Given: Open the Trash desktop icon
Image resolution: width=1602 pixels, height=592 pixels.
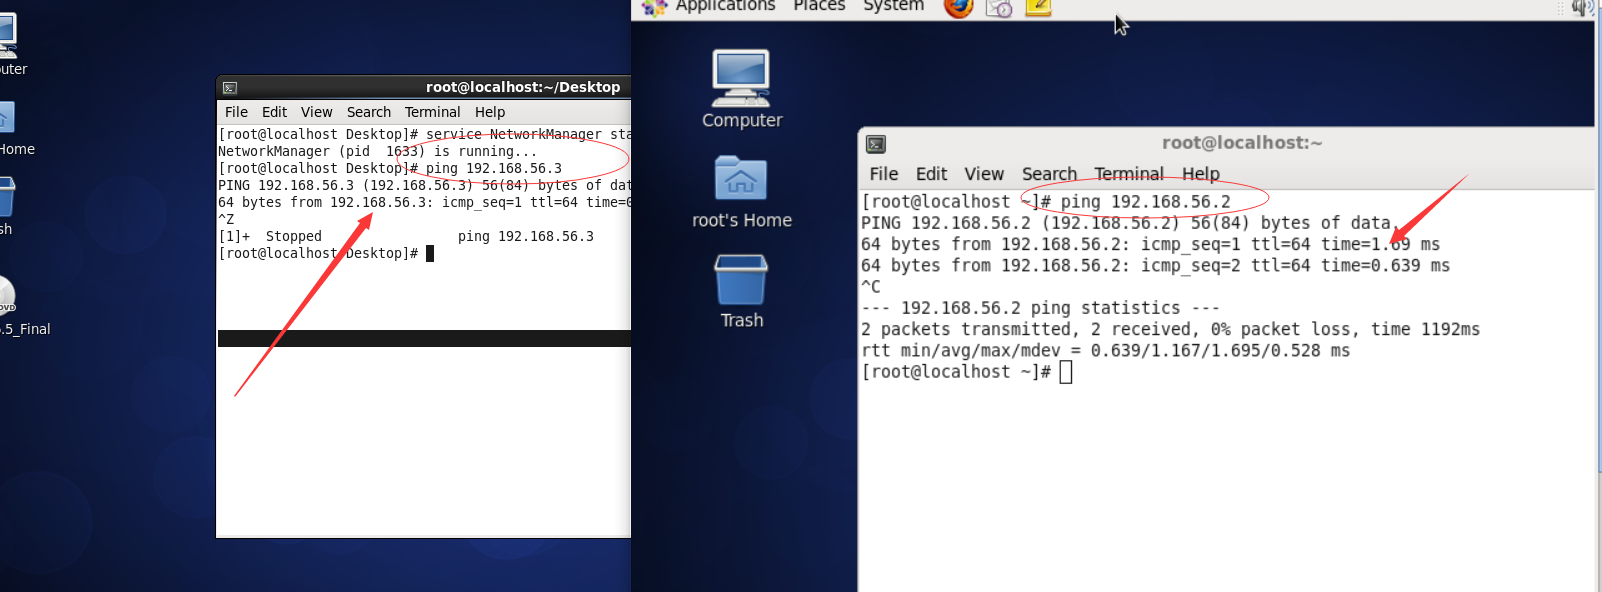Looking at the screenshot, I should click(x=741, y=291).
